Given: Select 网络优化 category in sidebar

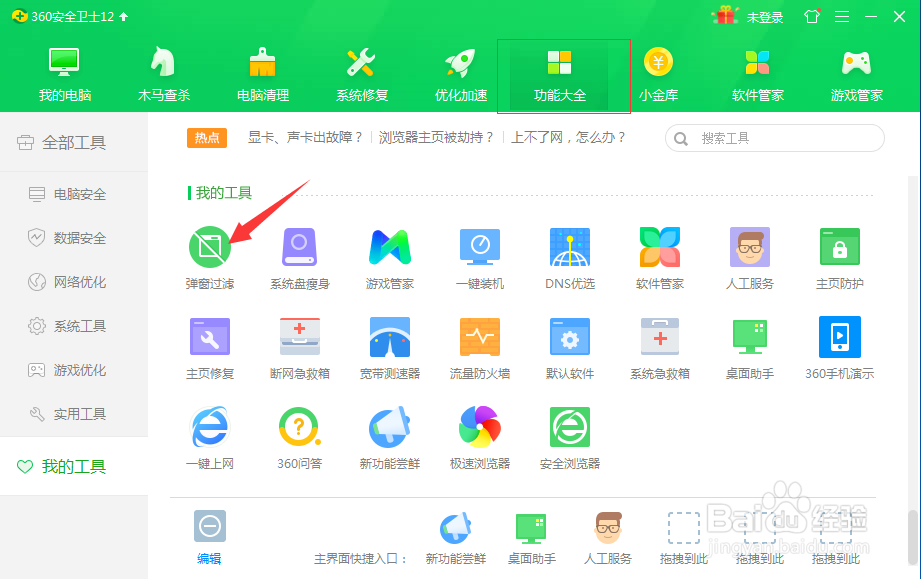Looking at the screenshot, I should (74, 282).
